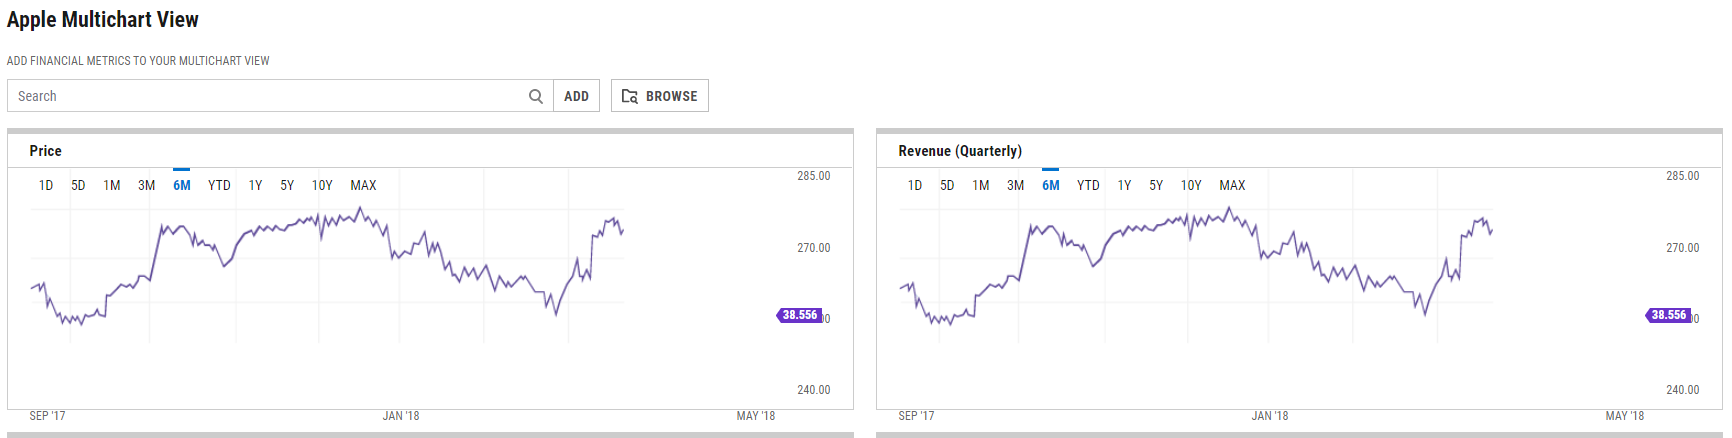
Task: Choose MAX range on Price chart
Action: tap(363, 185)
